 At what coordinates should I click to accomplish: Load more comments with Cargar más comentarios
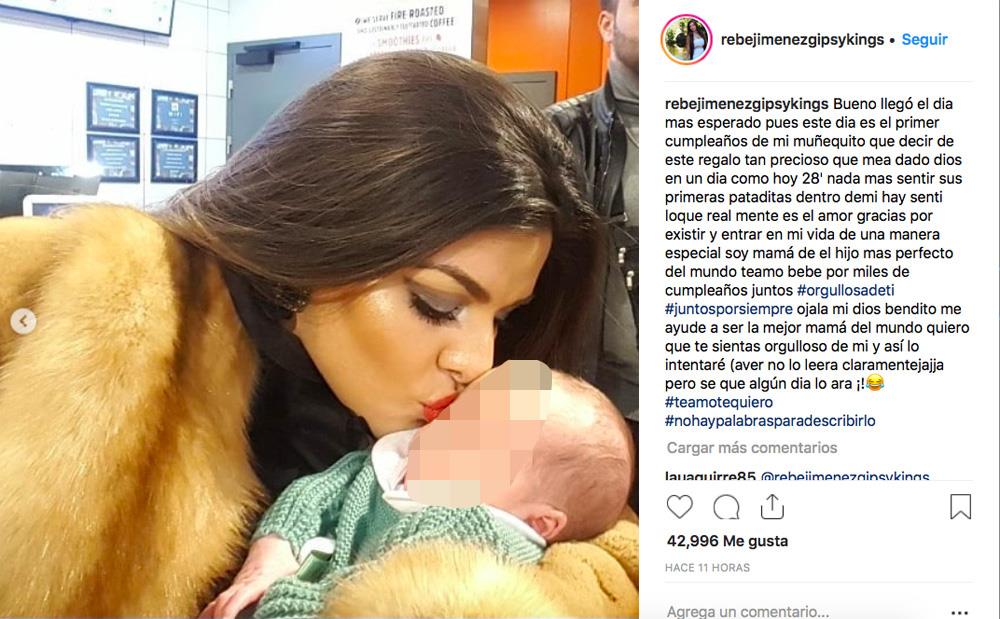(752, 448)
